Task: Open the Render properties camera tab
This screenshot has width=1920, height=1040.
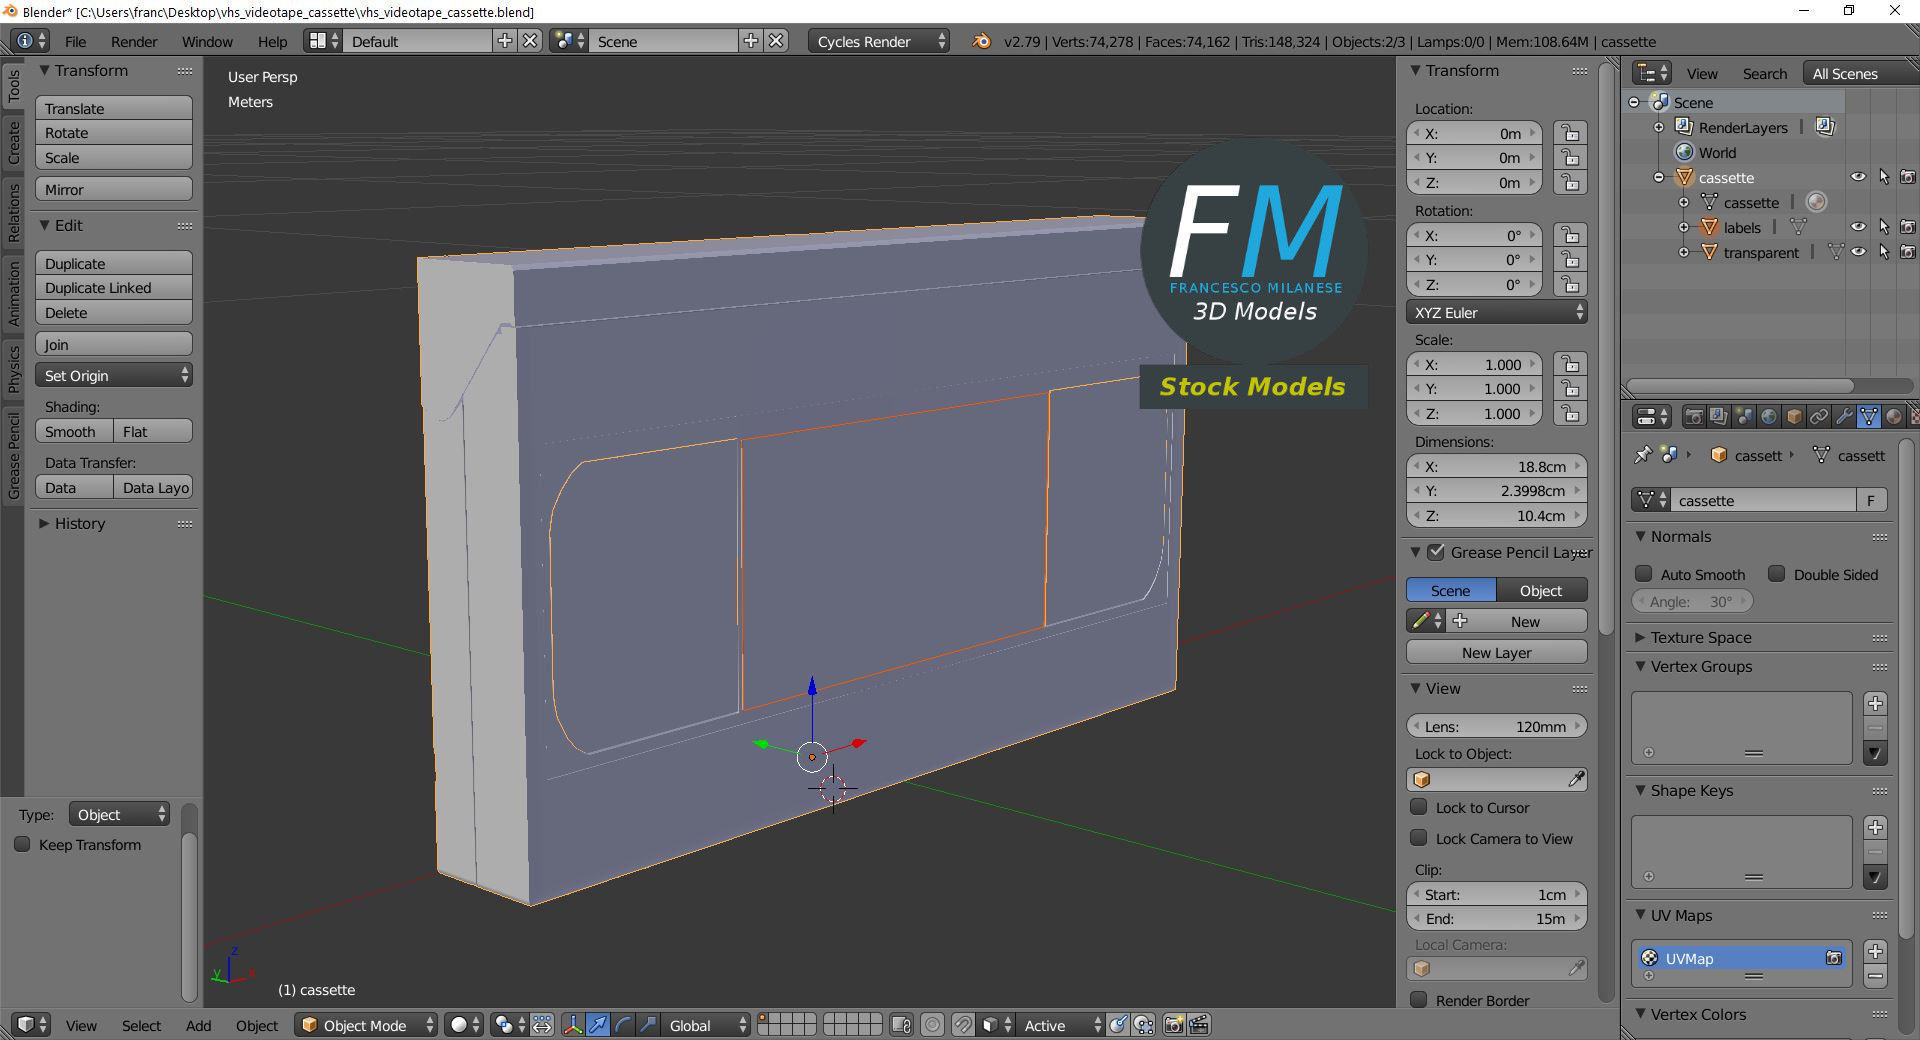Action: tap(1694, 416)
